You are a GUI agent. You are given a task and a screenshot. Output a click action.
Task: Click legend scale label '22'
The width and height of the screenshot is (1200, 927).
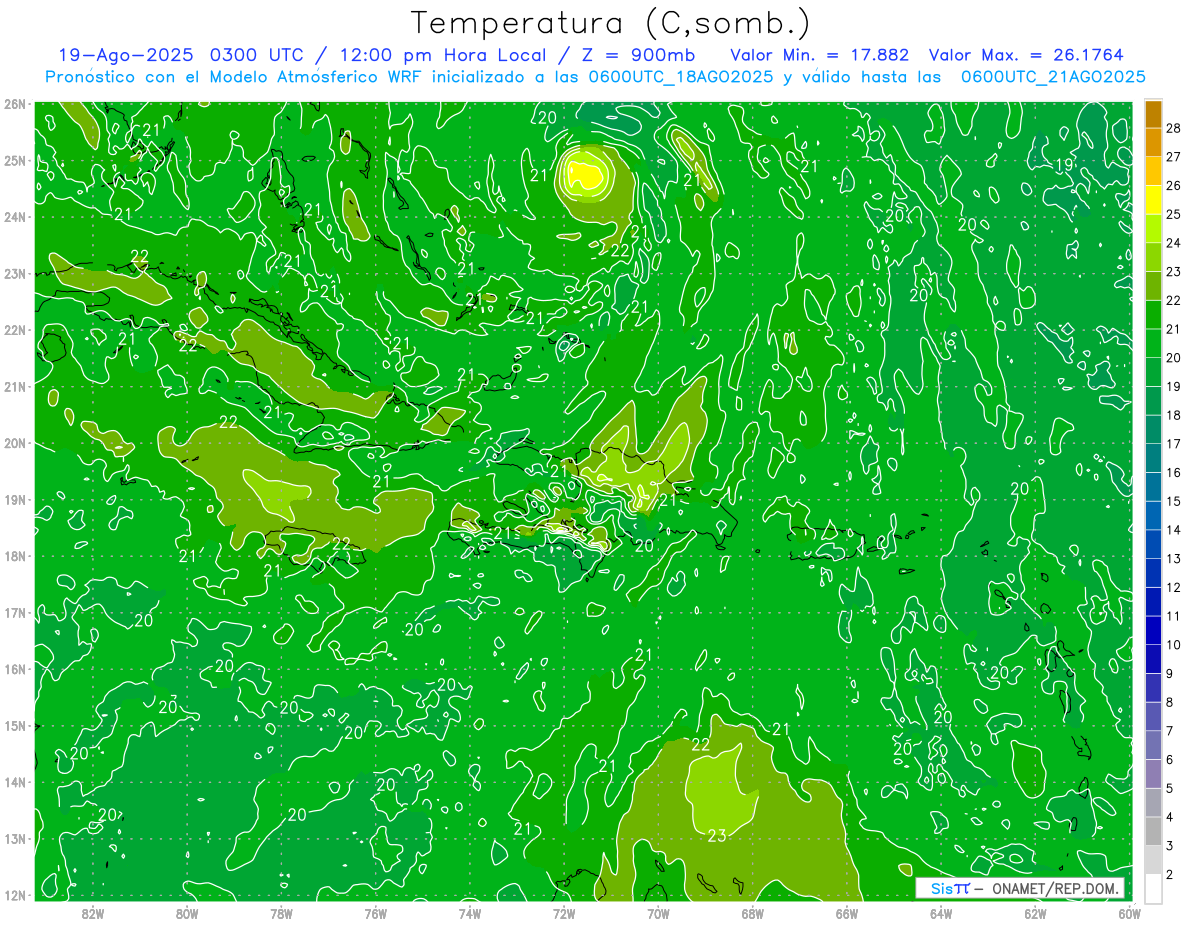(1173, 300)
